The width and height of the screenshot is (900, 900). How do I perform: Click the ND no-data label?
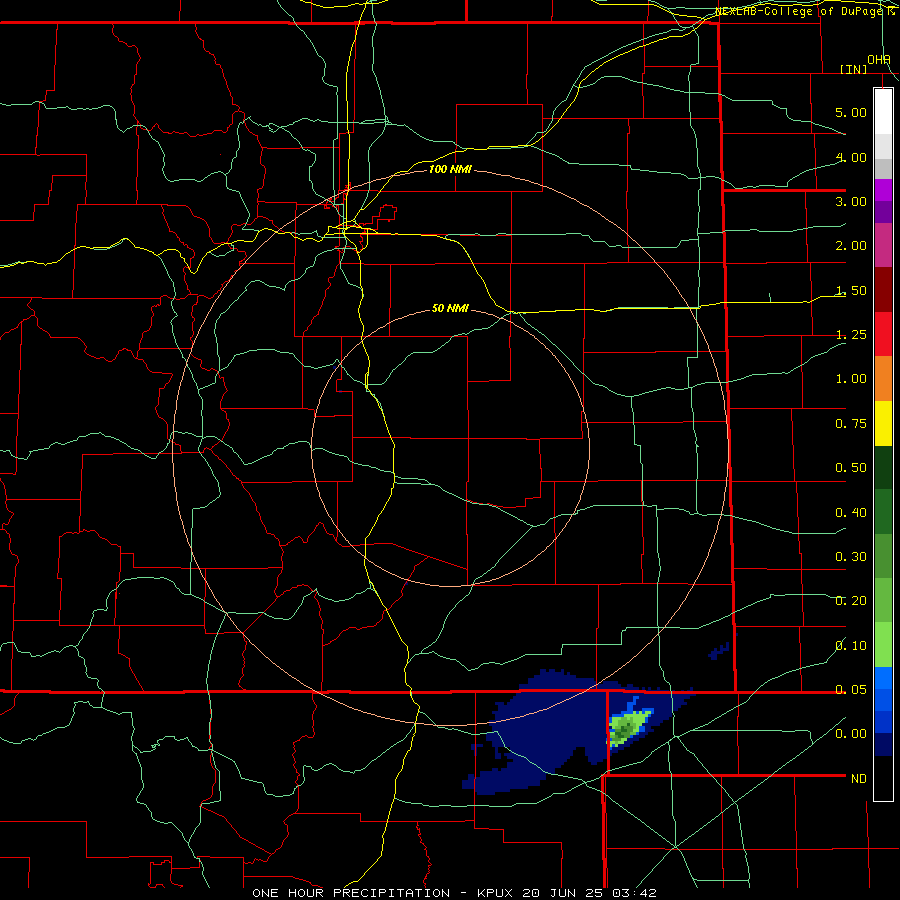pyautogui.click(x=859, y=779)
